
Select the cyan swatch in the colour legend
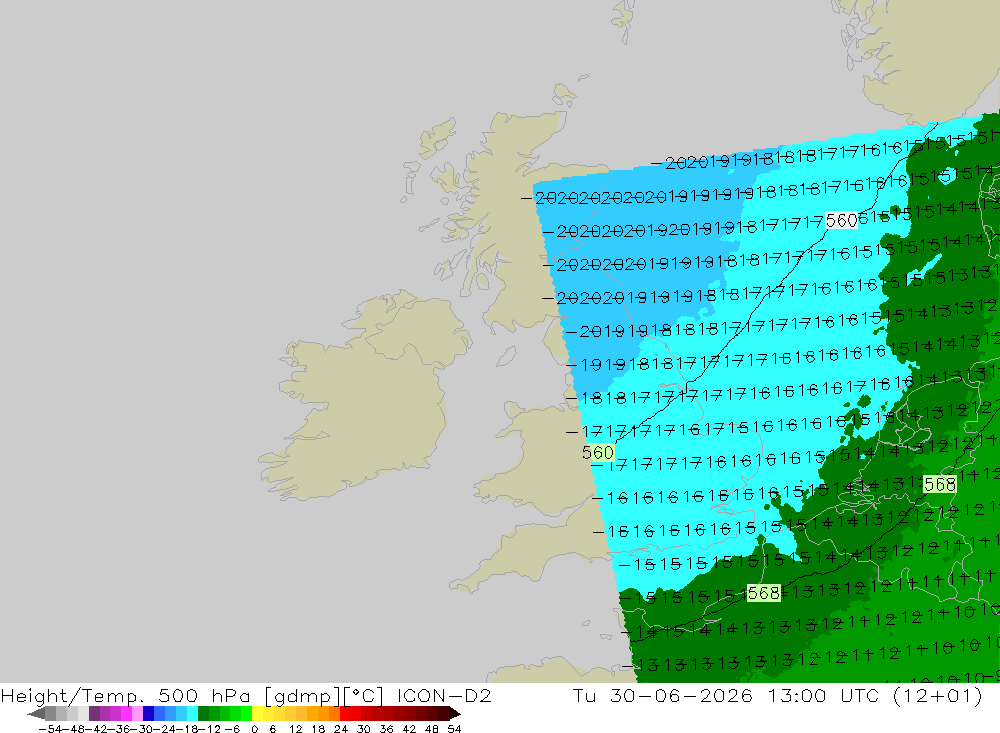pos(192,714)
